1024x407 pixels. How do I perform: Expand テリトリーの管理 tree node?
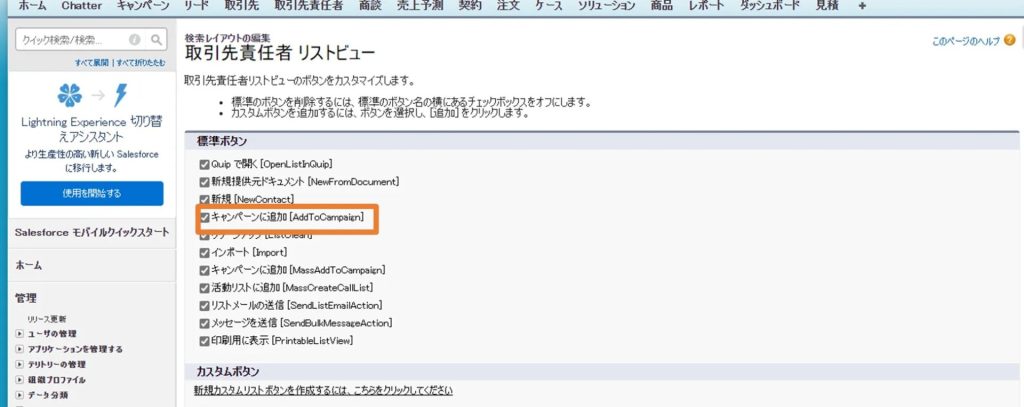click(20, 365)
